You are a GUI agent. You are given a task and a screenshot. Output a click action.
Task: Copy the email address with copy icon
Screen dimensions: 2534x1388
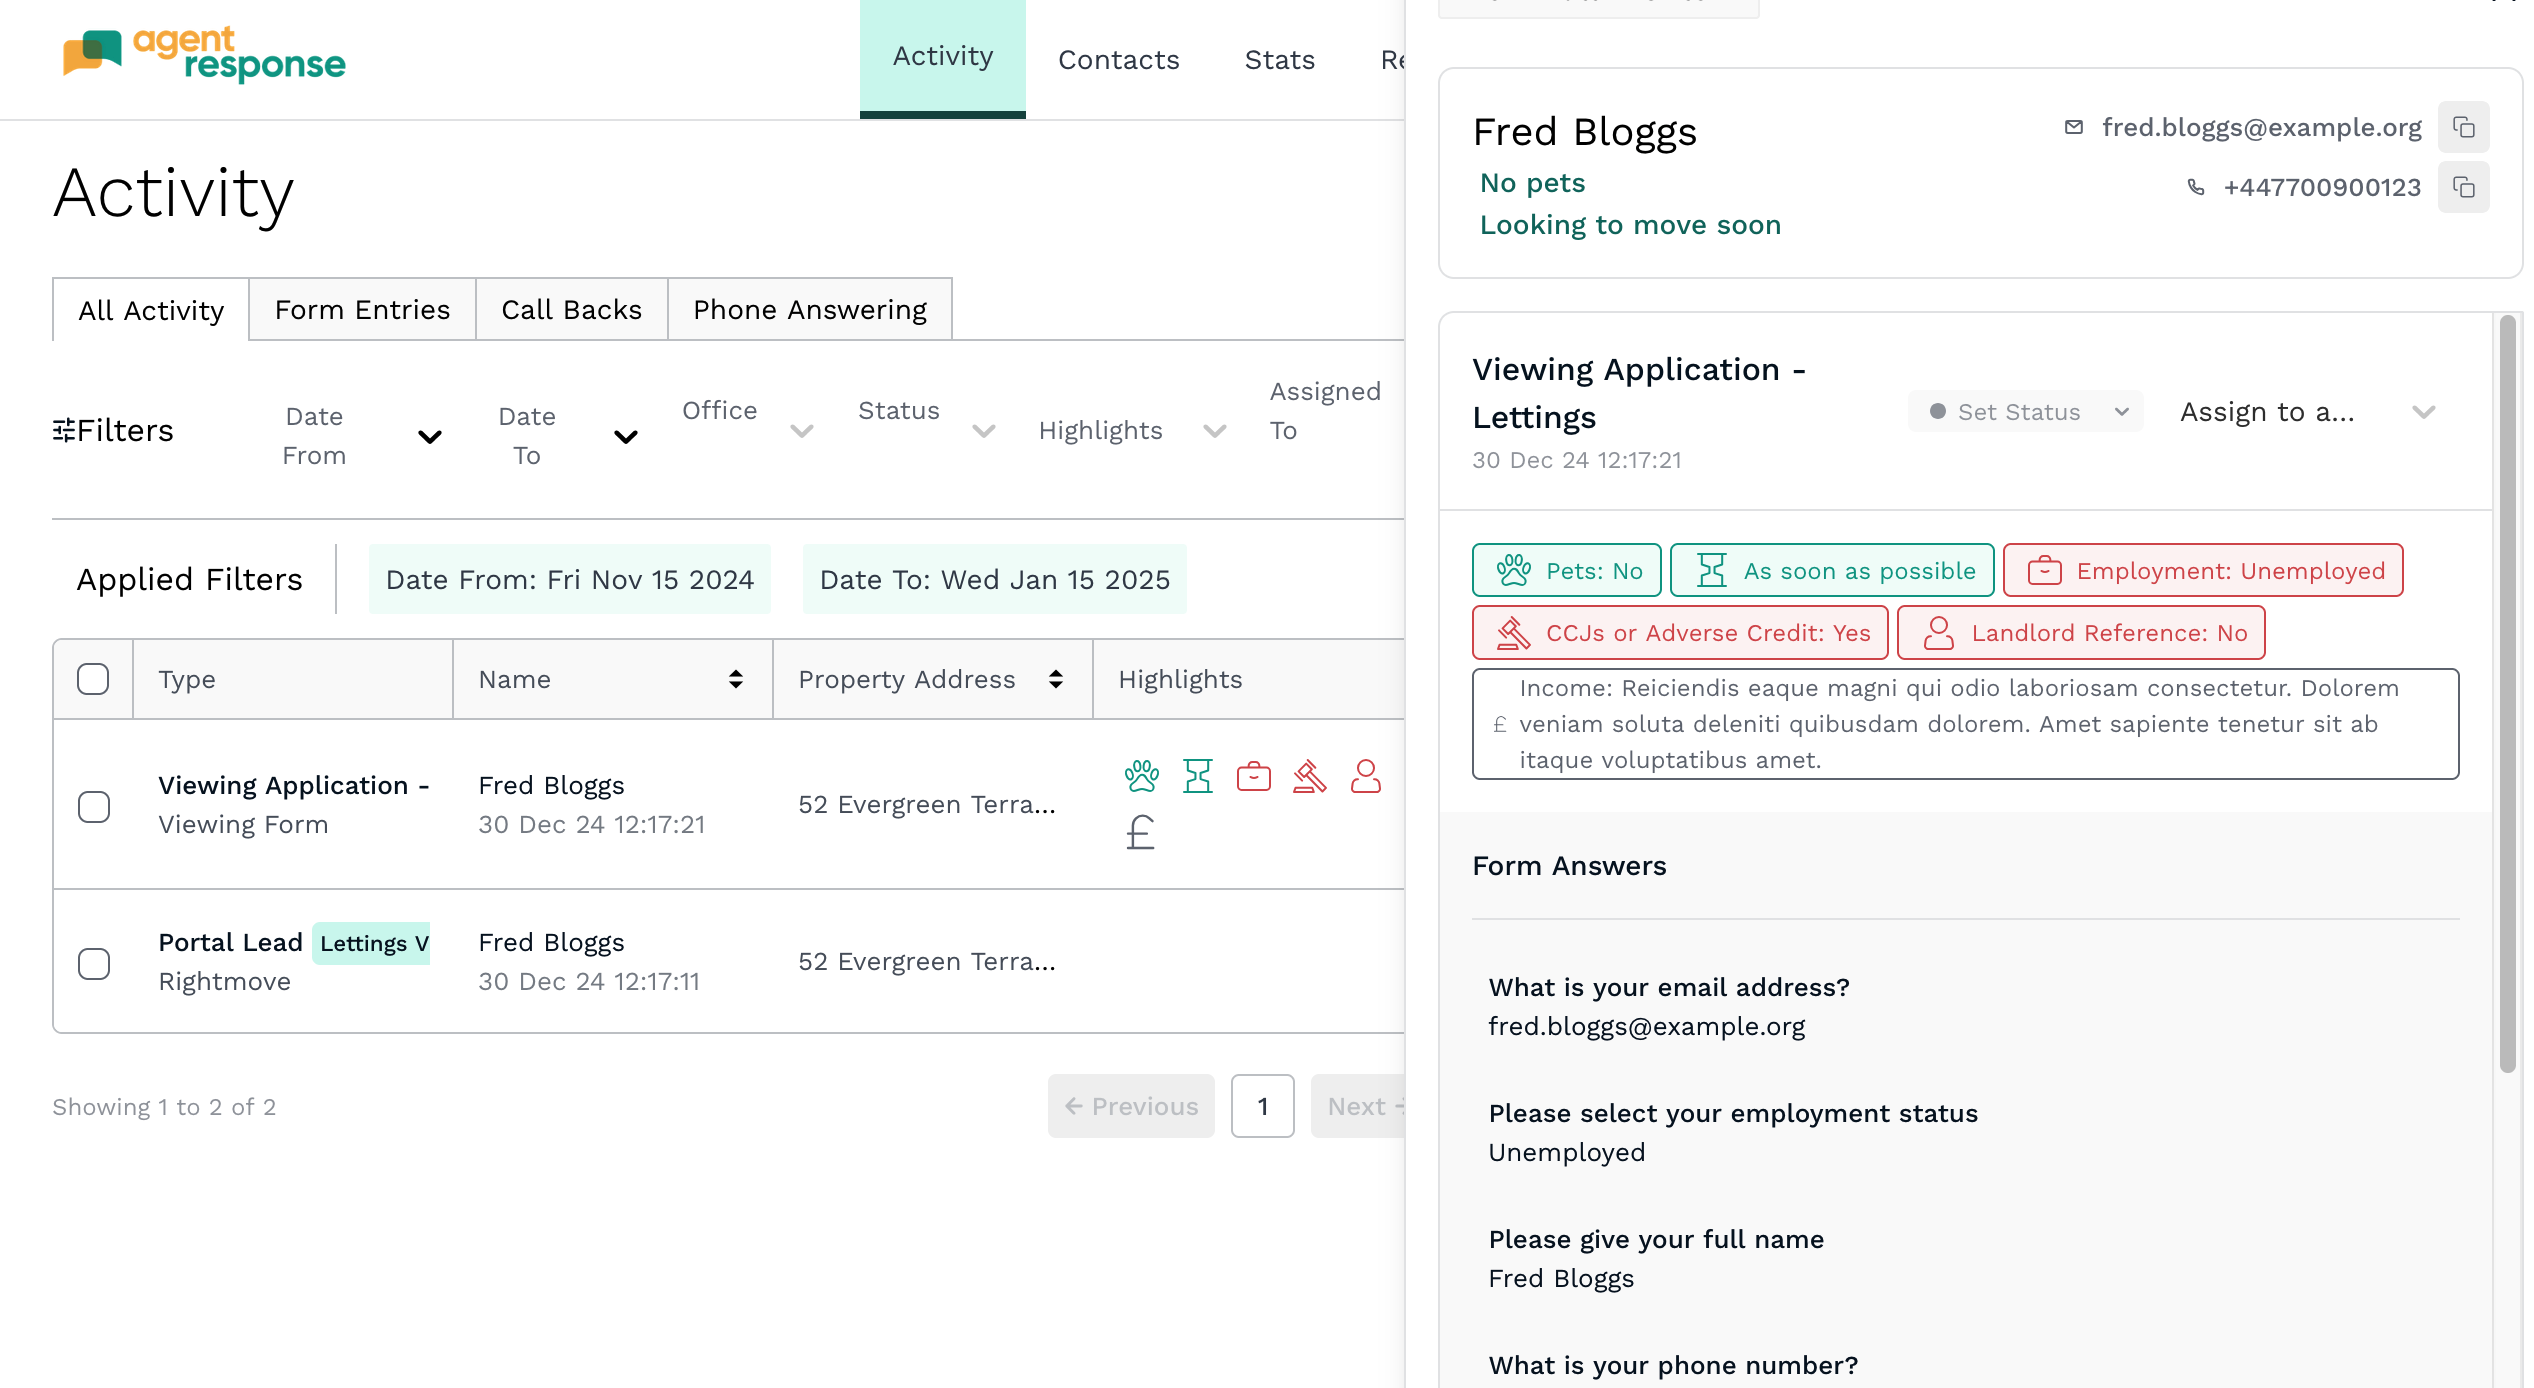click(x=2463, y=128)
